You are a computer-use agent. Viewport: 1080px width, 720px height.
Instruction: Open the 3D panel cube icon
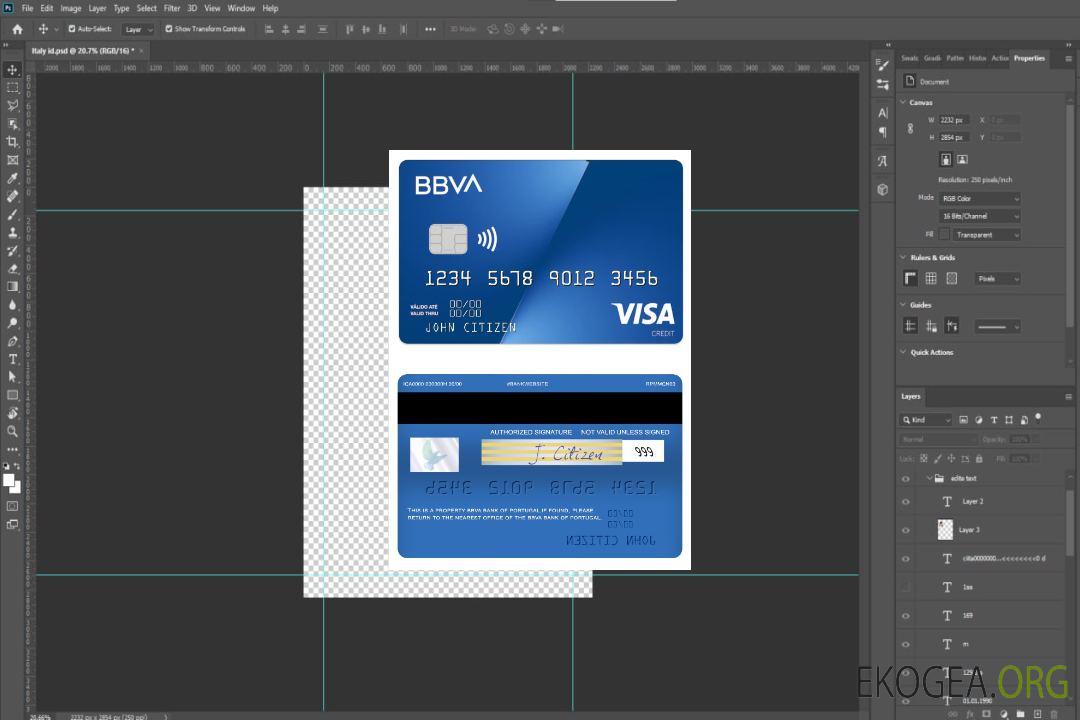click(883, 189)
